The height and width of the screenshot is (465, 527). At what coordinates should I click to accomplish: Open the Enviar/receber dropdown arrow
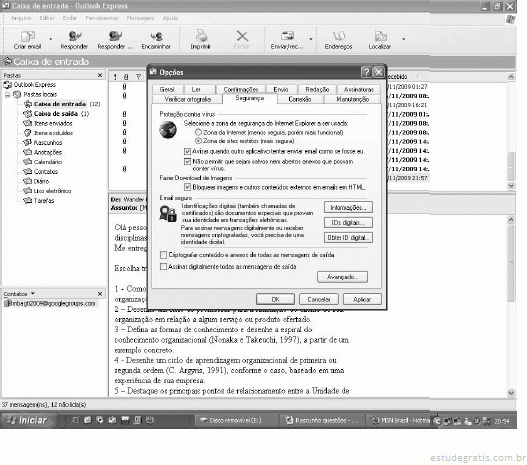(311, 39)
